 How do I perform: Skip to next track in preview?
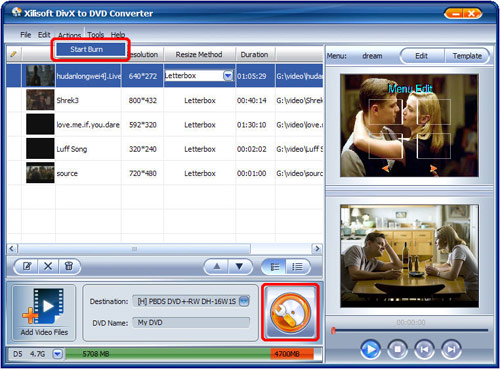451,349
